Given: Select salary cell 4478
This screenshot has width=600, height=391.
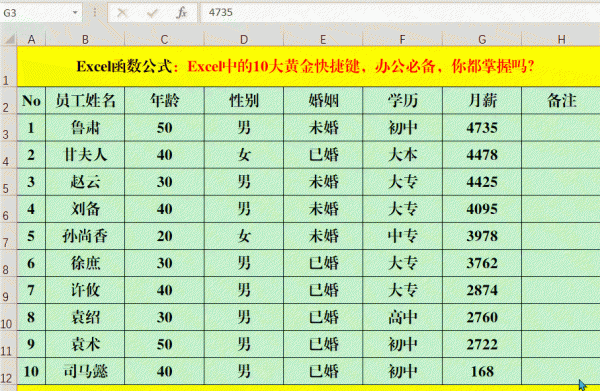Looking at the screenshot, I should (x=482, y=155).
